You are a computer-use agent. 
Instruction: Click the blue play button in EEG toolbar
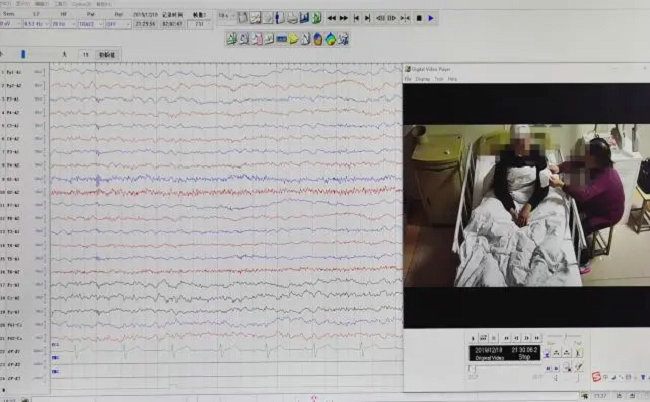(x=431, y=18)
